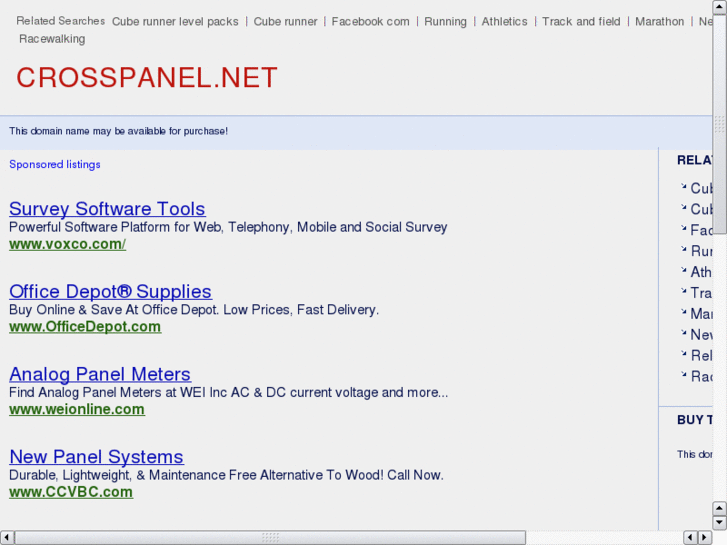Click horizontal scrollbar right arrow at far right
727x545 pixels.
[705, 538]
